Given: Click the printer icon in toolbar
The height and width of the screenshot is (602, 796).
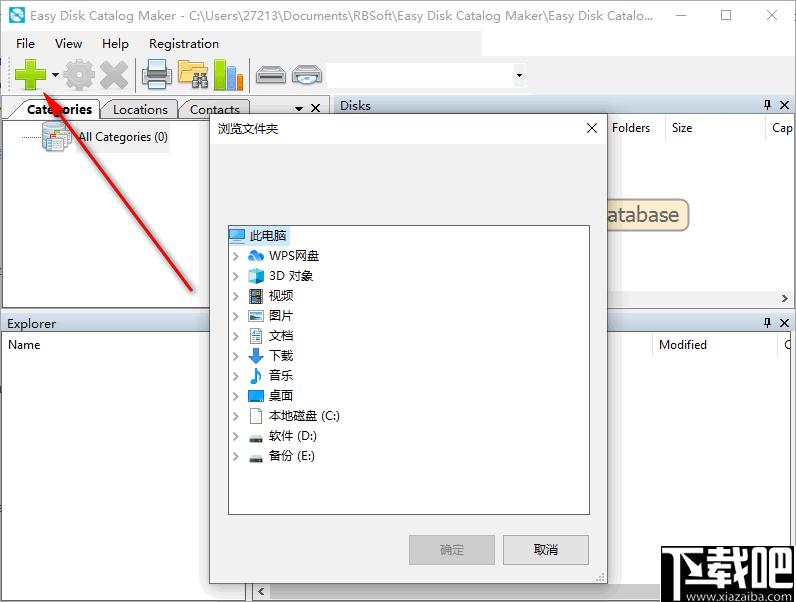Looking at the screenshot, I should click(x=156, y=75).
